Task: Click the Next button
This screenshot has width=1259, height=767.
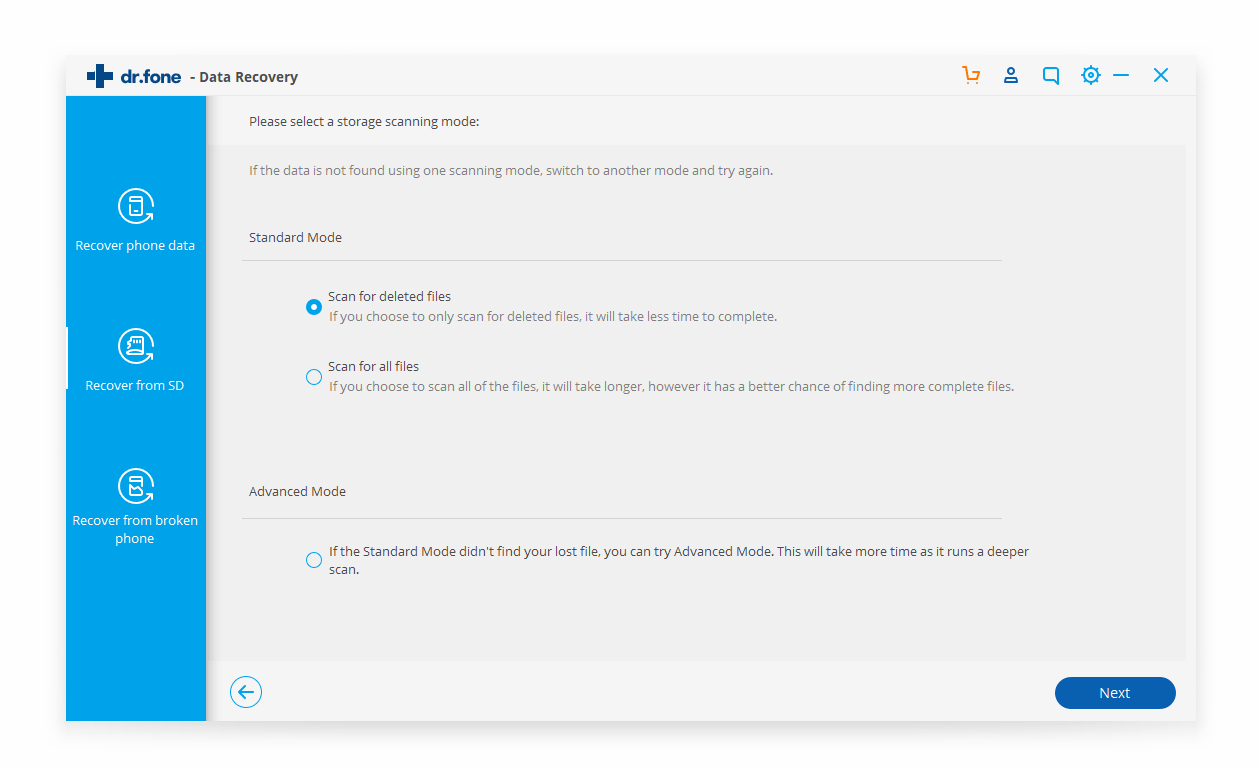Action: [1115, 693]
